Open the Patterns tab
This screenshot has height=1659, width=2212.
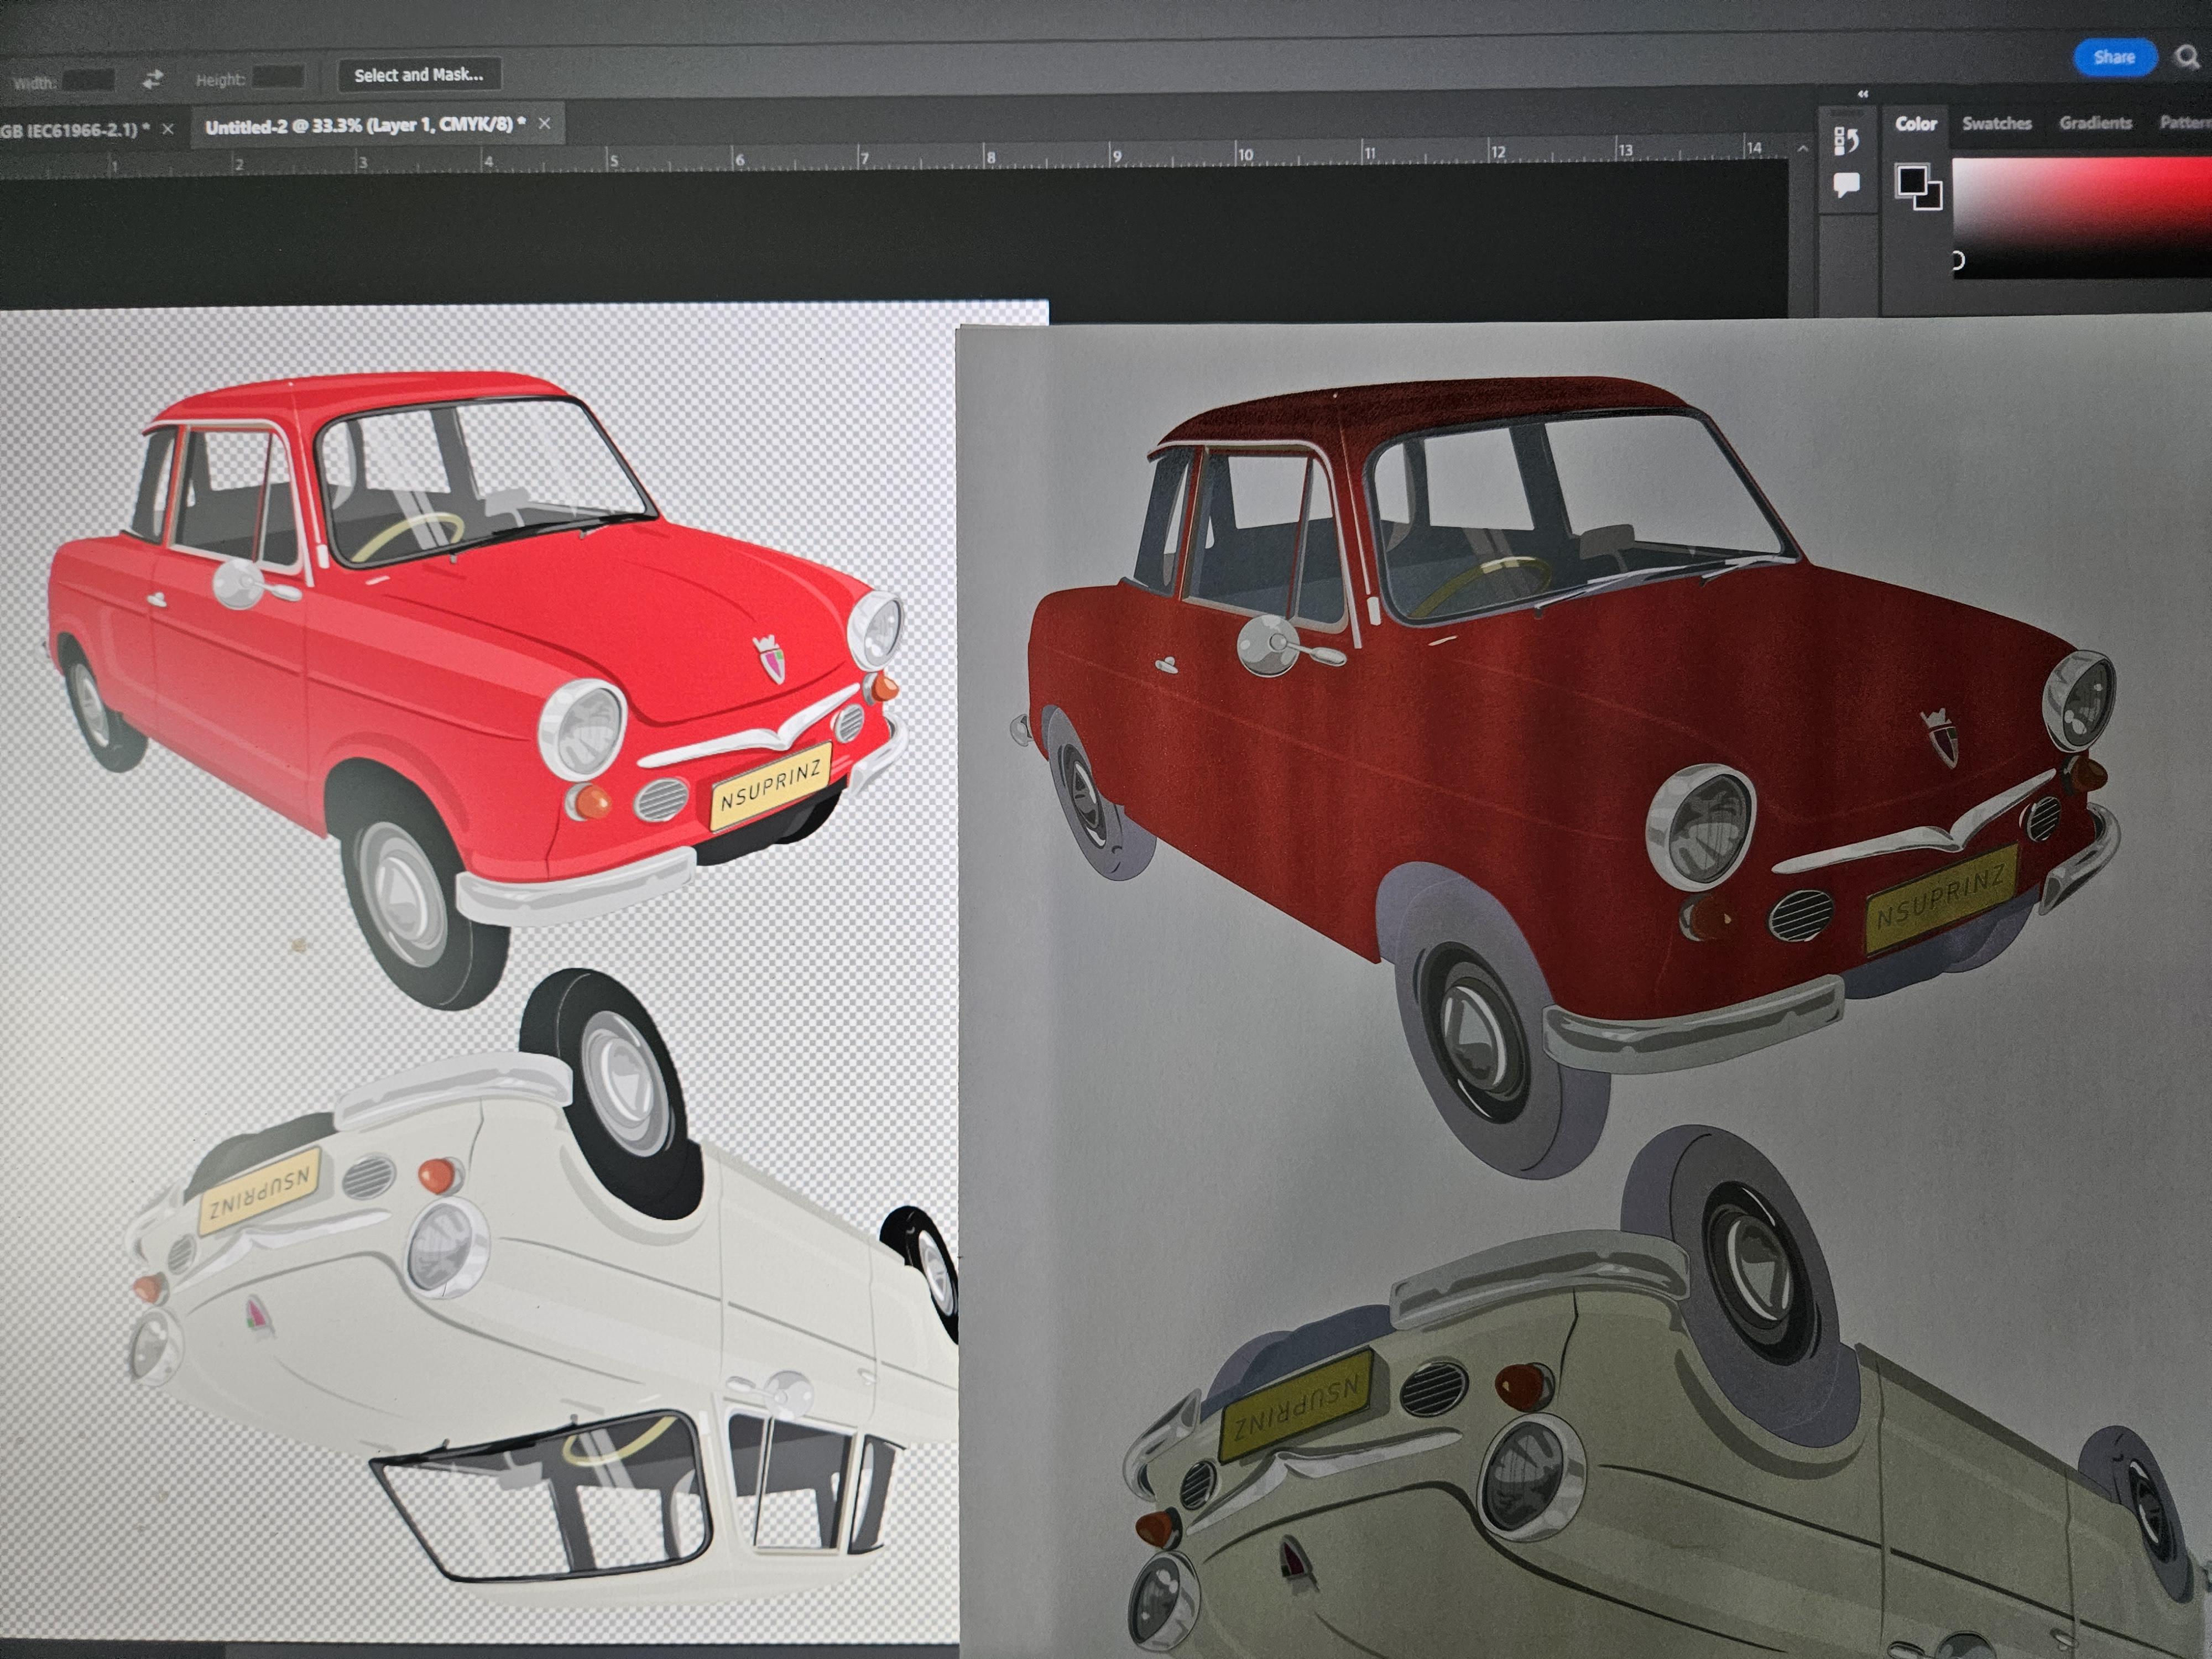pos(2185,123)
